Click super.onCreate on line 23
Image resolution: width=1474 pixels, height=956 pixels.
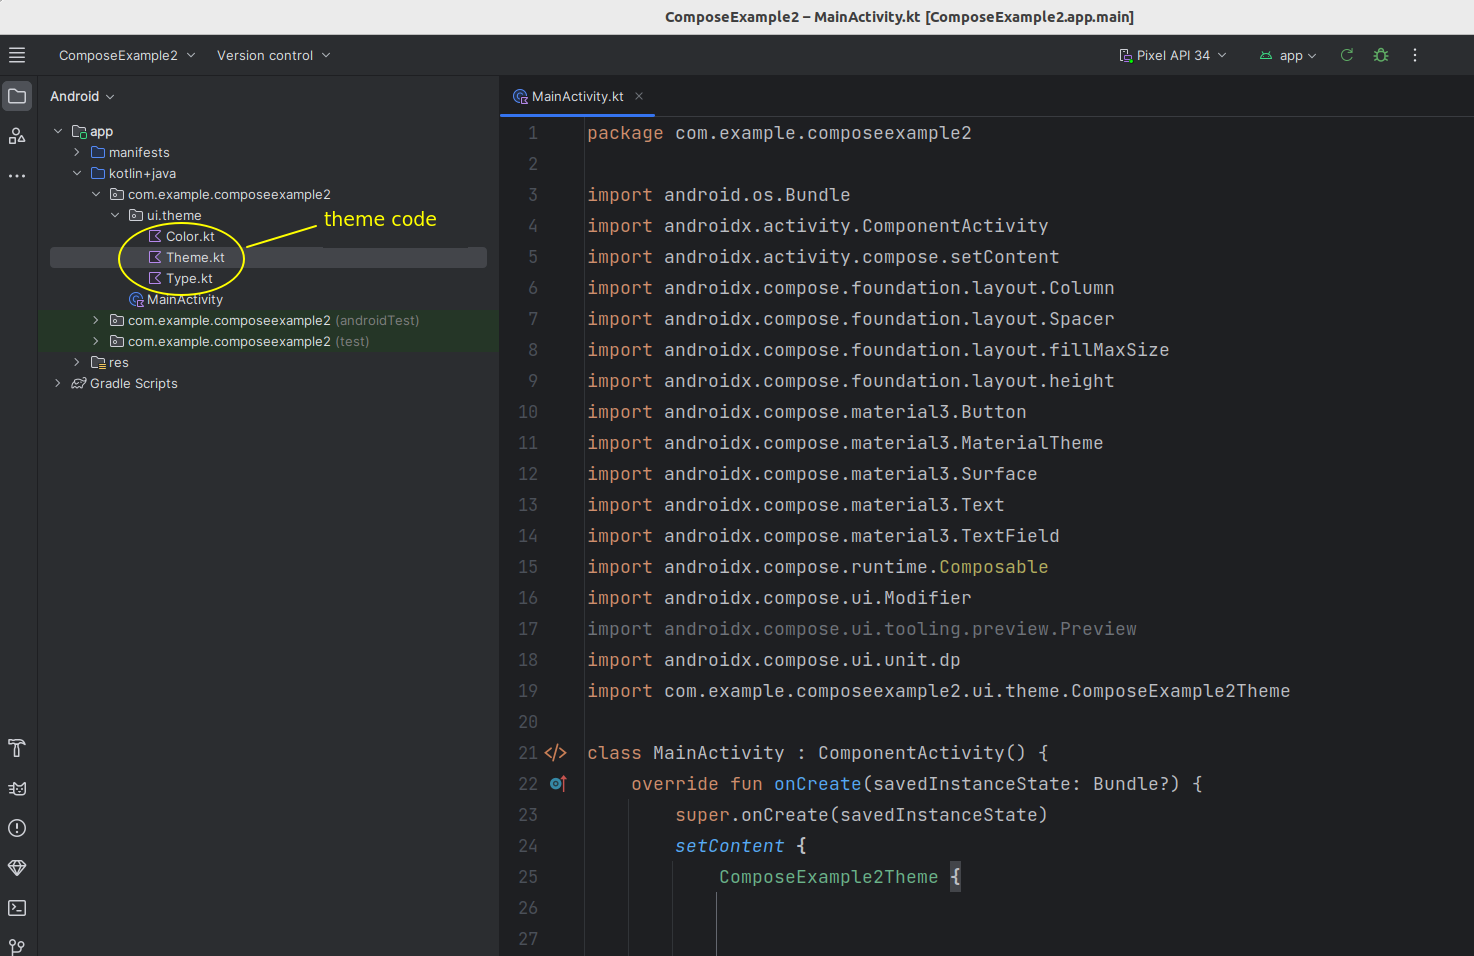click(861, 815)
